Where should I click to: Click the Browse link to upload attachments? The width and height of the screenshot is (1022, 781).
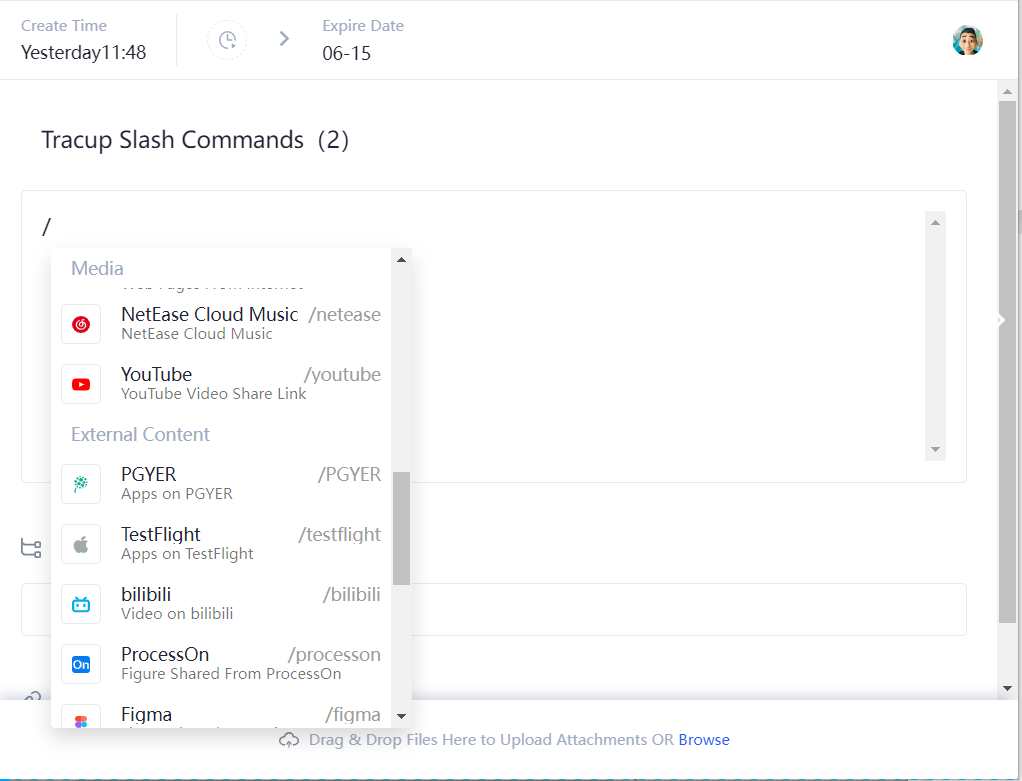click(704, 740)
